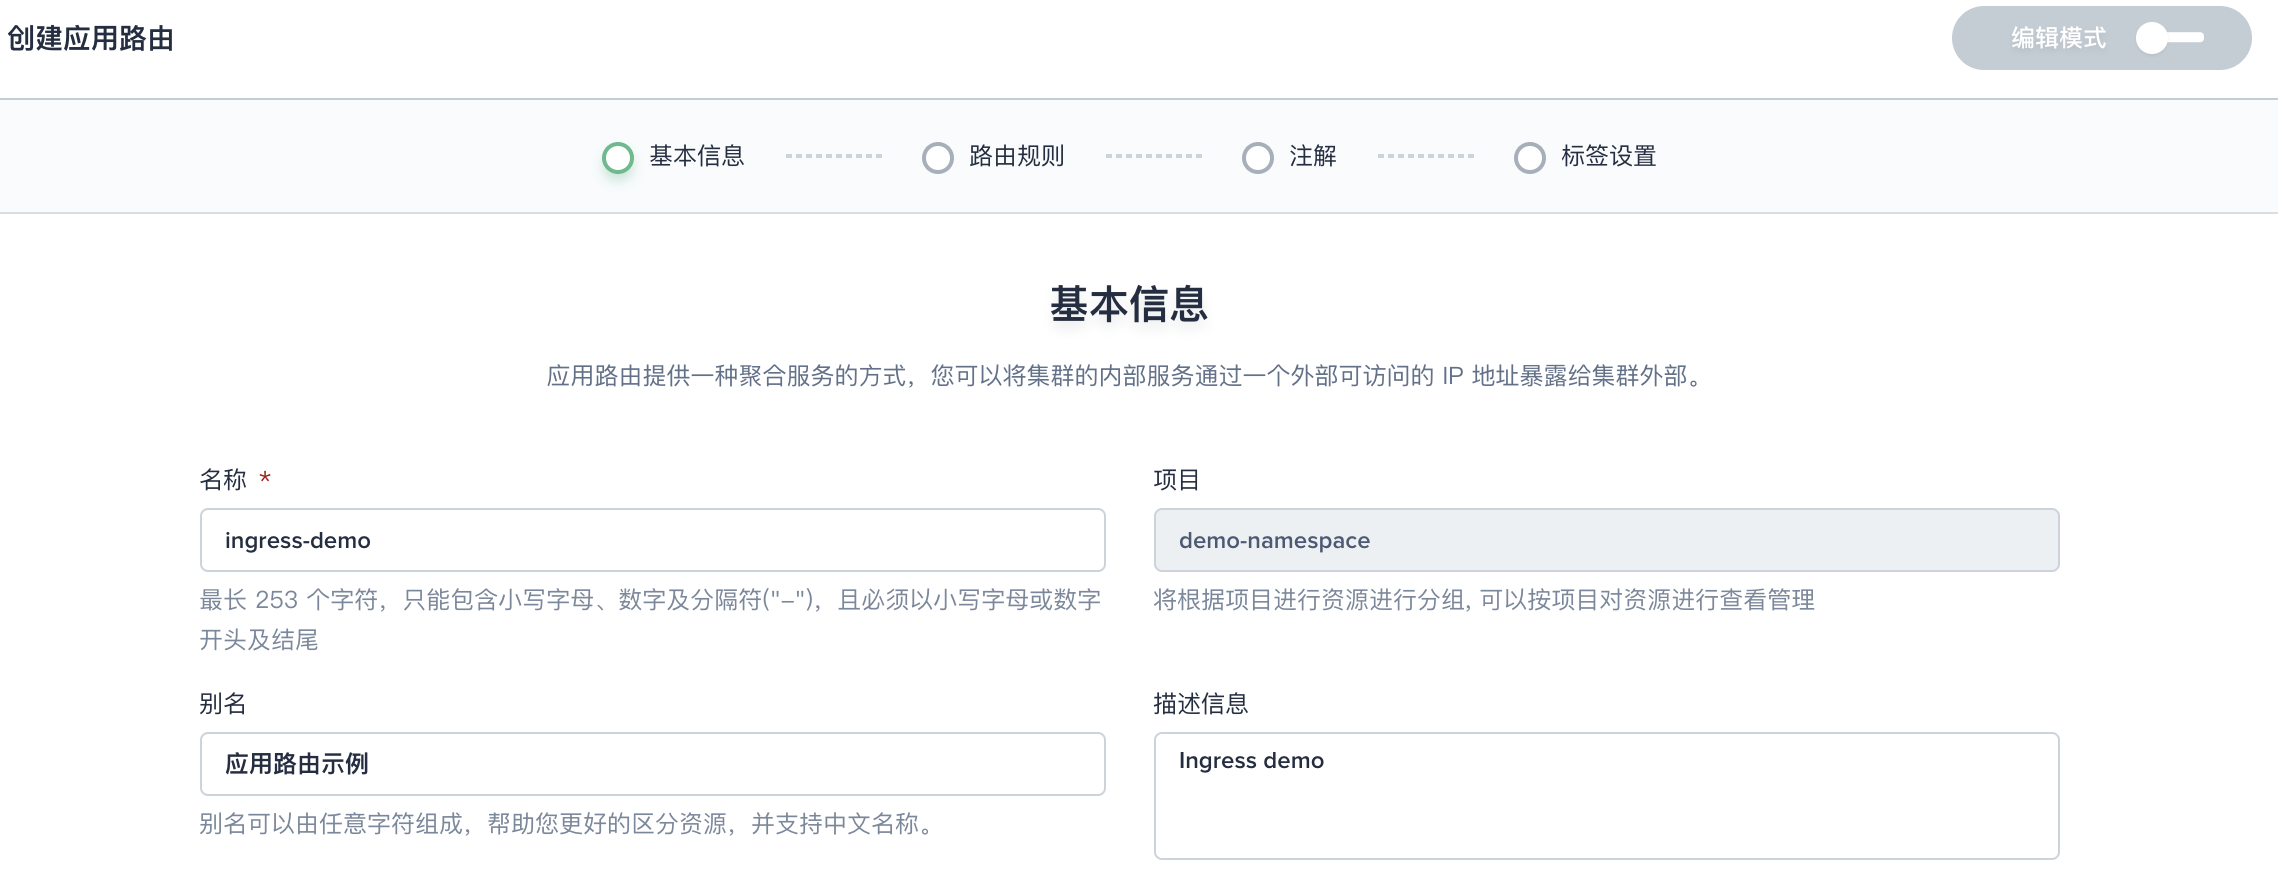The image size is (2278, 878).
Task: Click the 名称 field label
Action: 223,480
